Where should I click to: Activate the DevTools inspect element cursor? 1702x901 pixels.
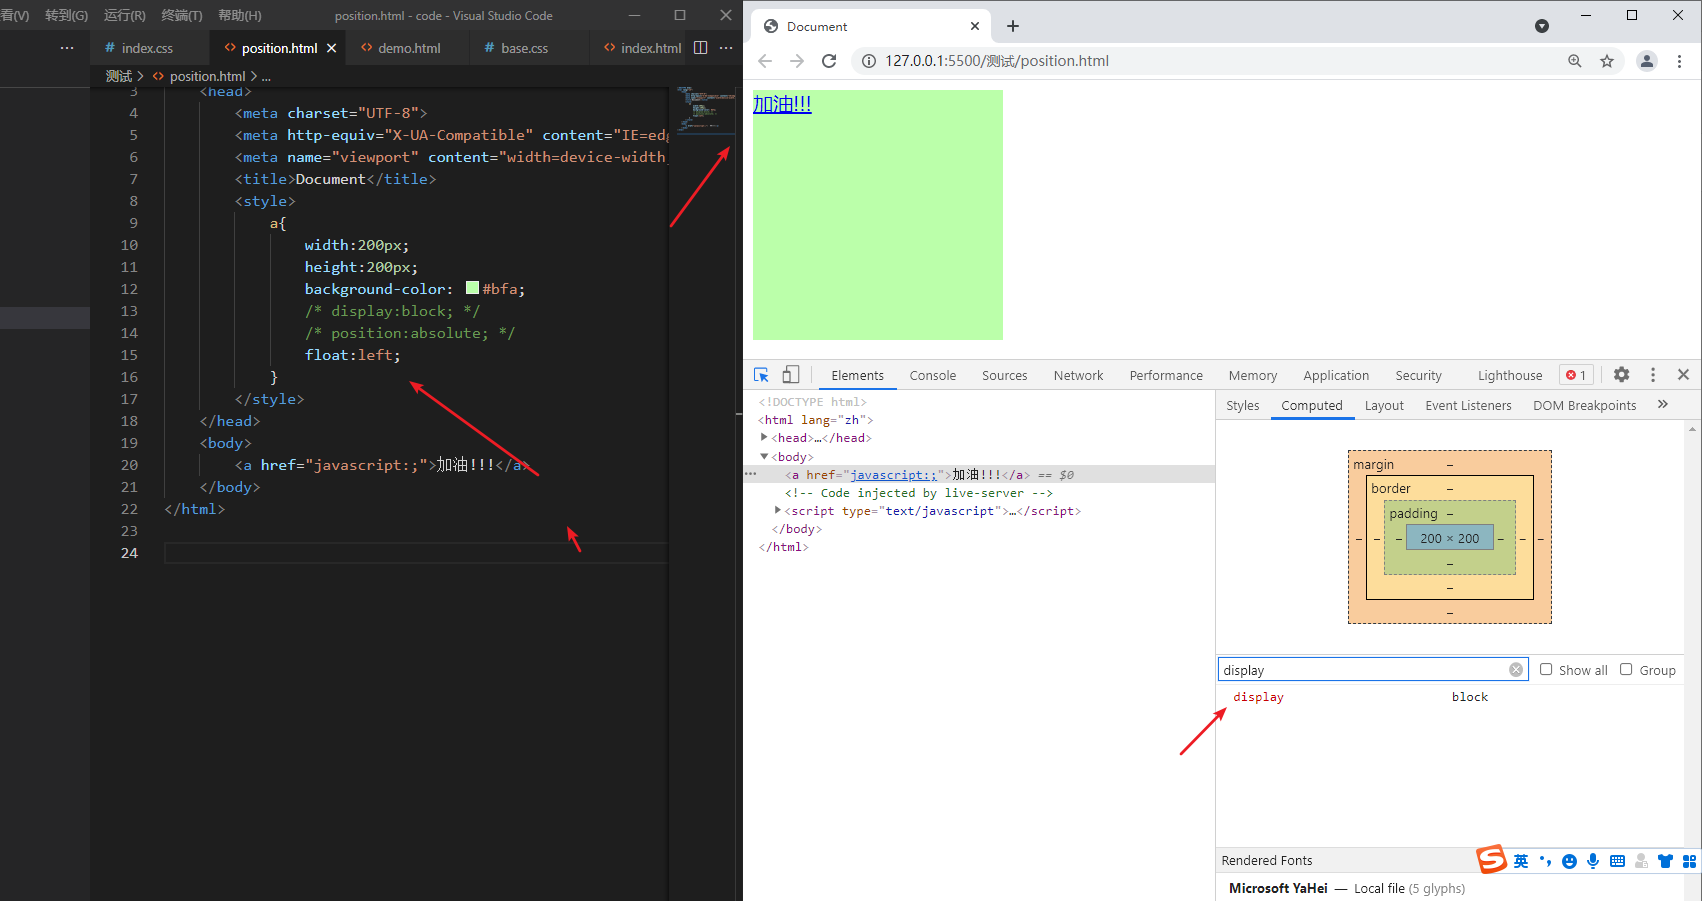761,374
